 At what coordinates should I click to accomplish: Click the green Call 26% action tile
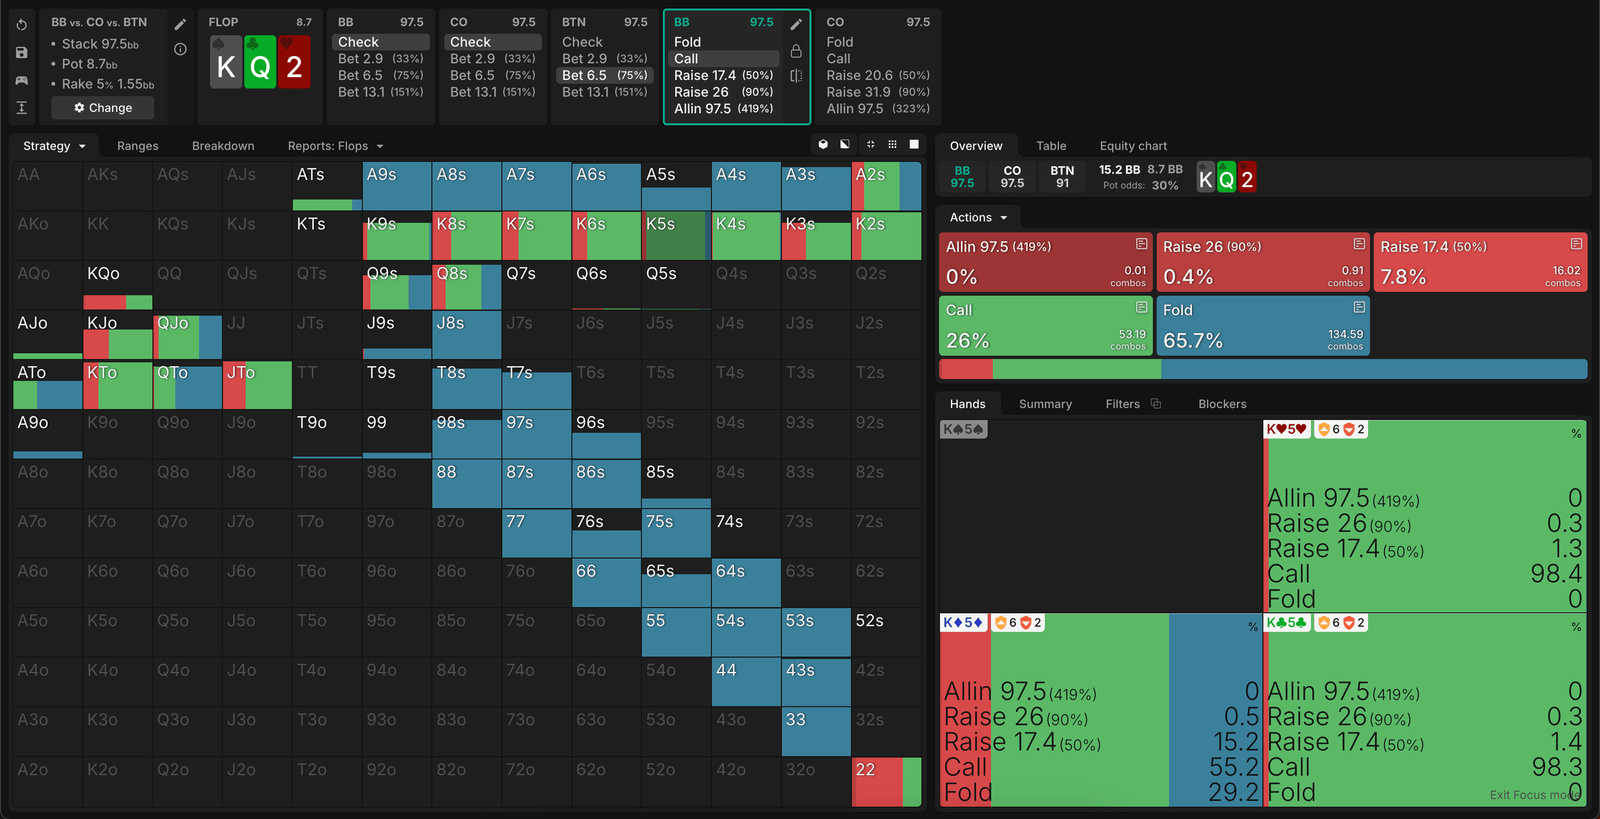point(1045,326)
